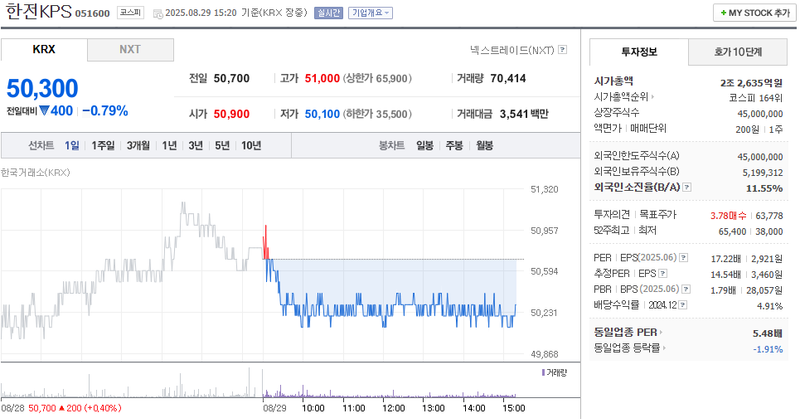Click the 시가총액 value 2조 2,635억원
This screenshot has width=800, height=419.
(752, 83)
